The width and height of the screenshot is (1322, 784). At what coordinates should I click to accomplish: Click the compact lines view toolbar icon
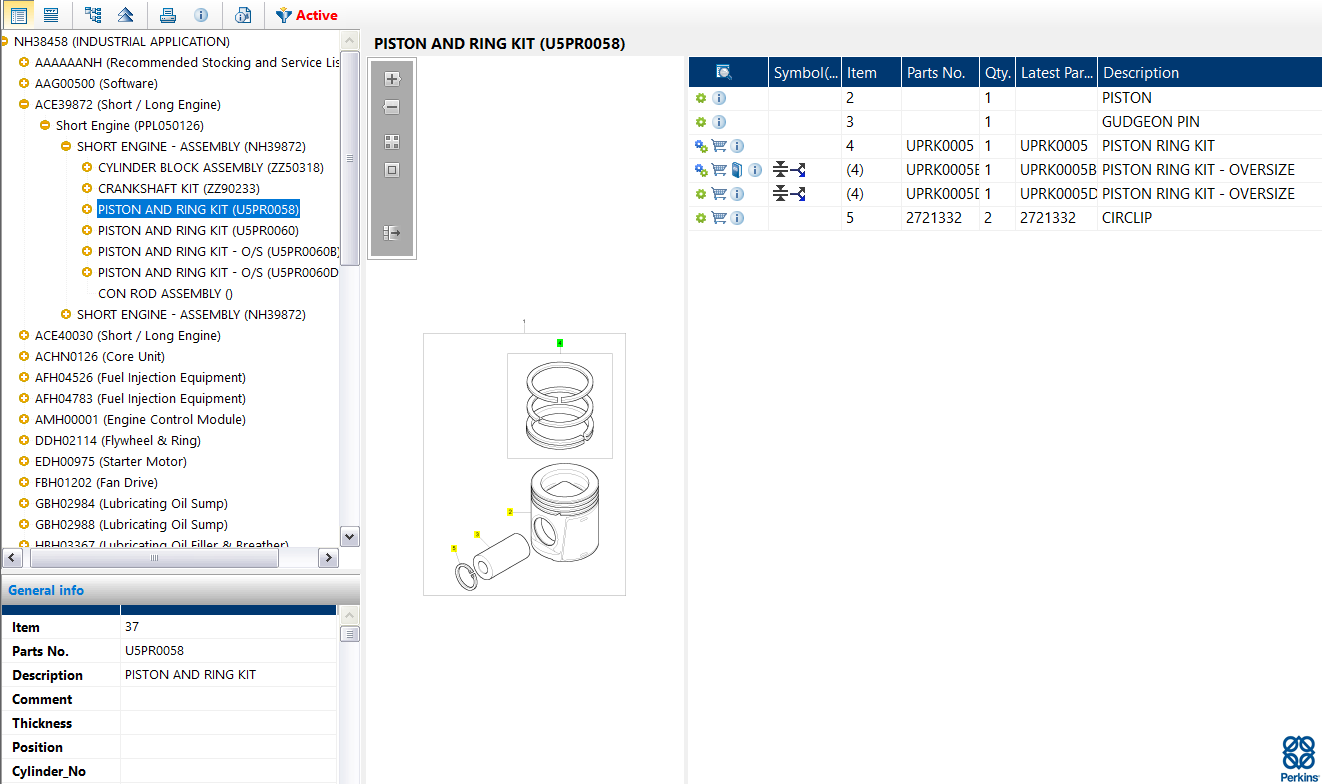click(51, 15)
